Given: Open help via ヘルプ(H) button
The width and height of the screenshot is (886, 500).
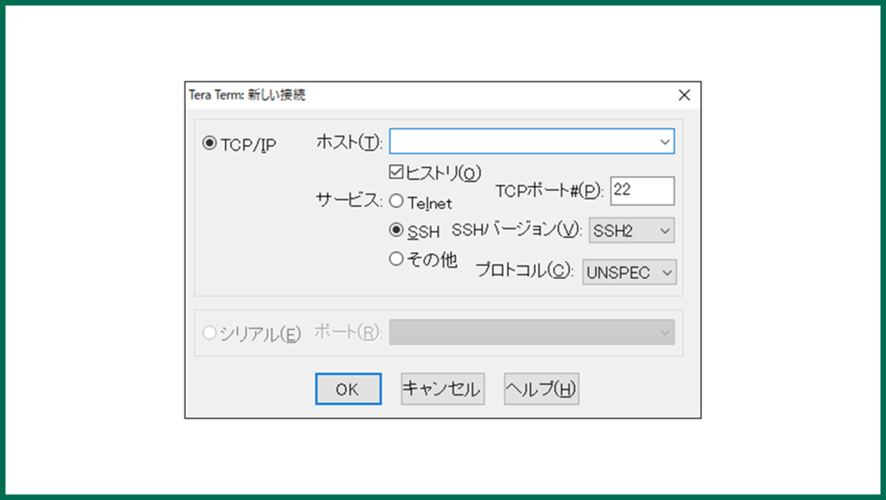Looking at the screenshot, I should coord(541,389).
